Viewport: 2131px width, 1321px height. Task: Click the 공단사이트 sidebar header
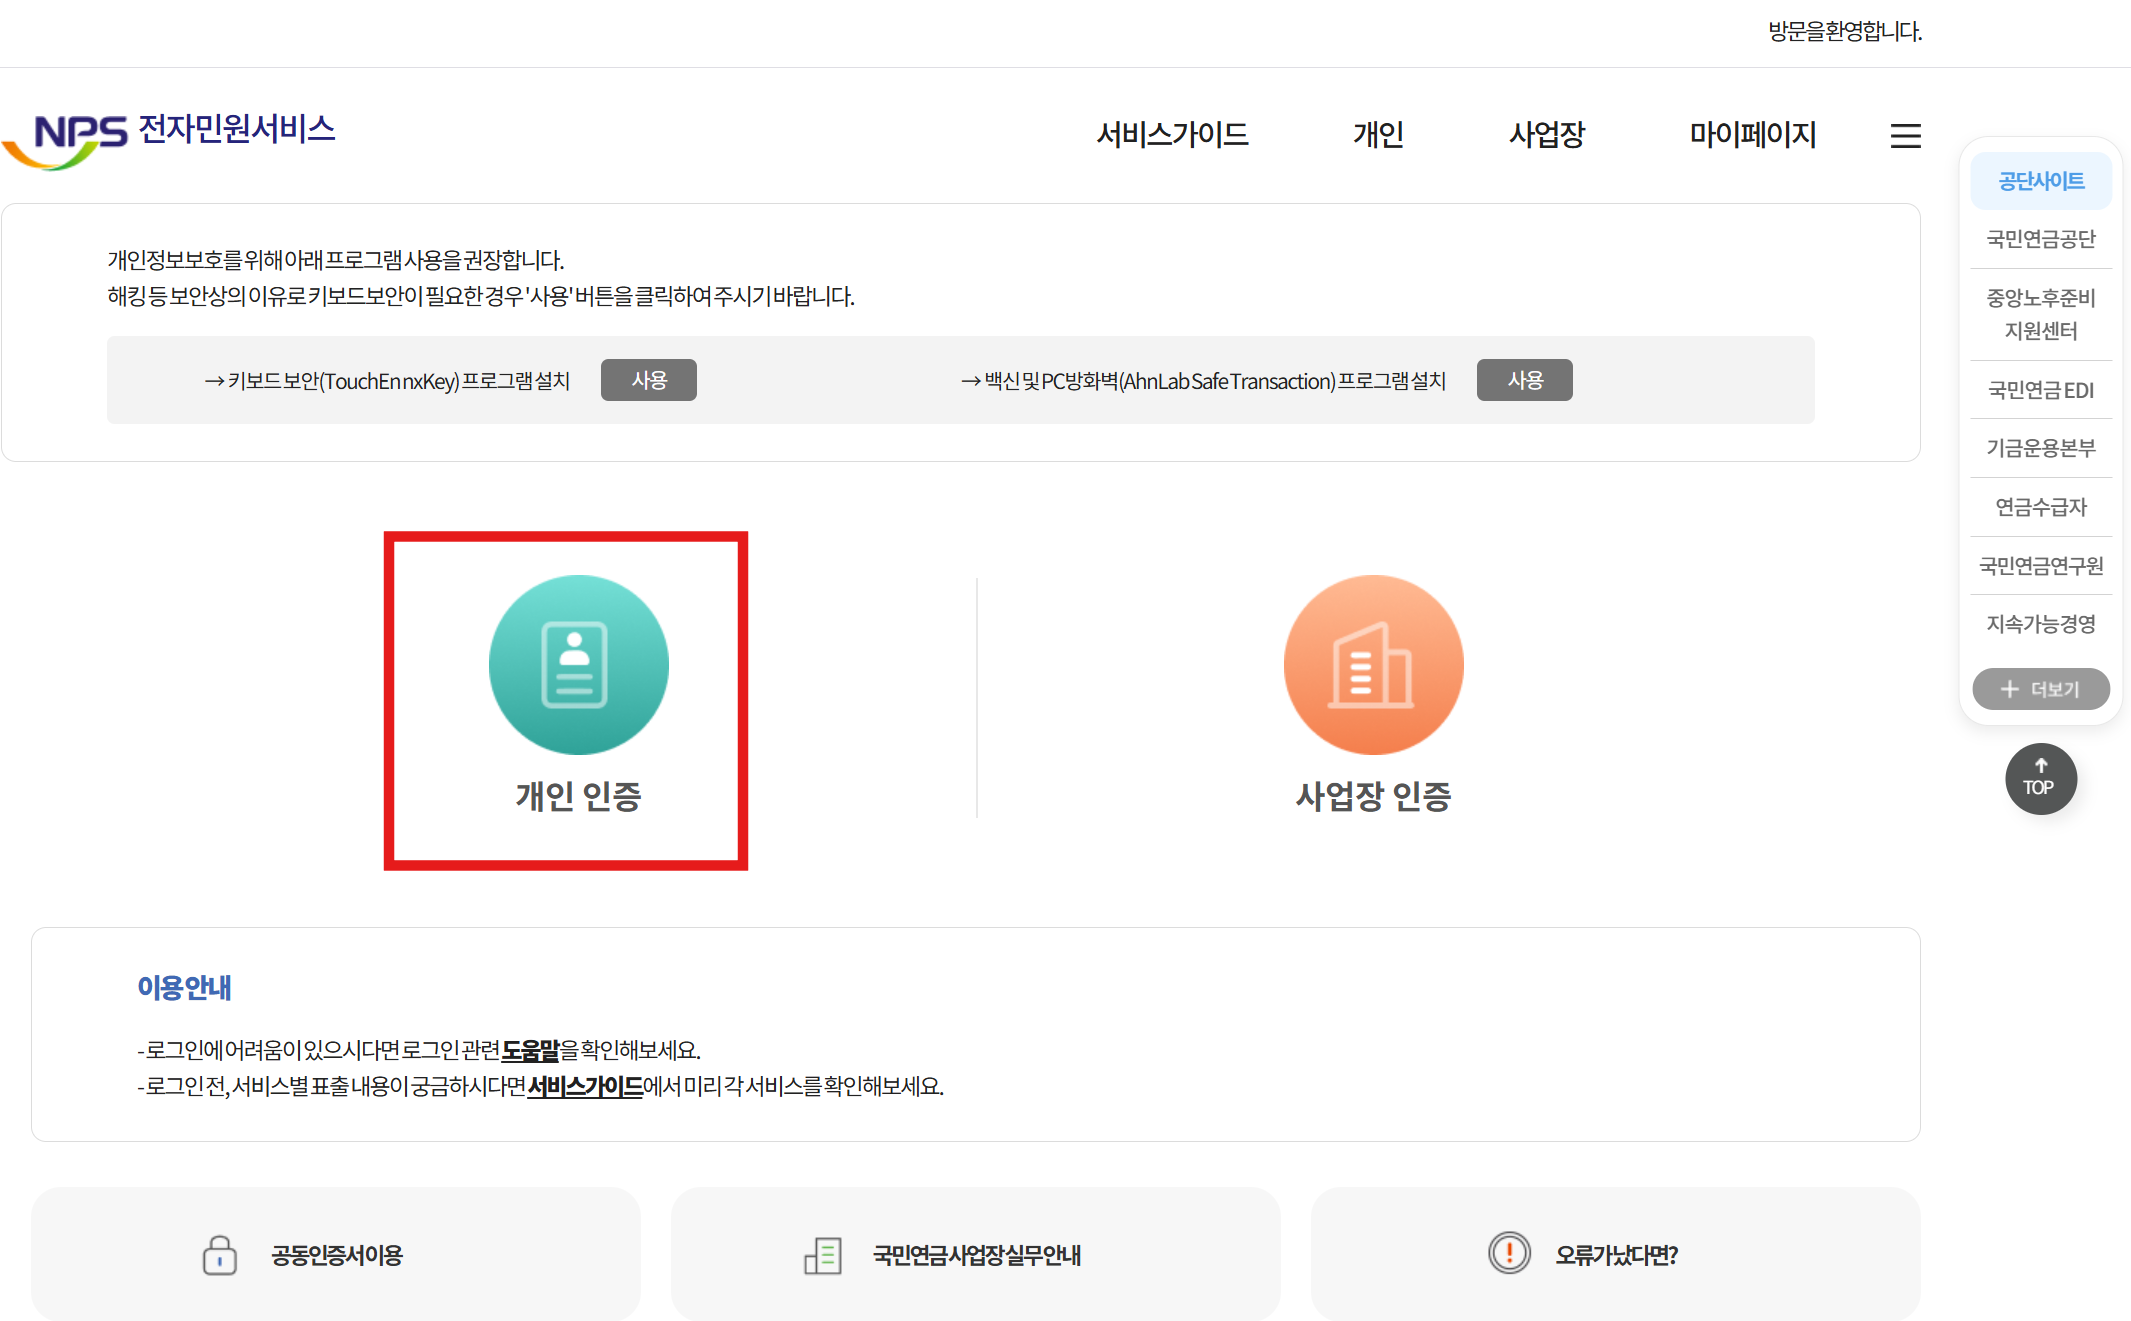tap(2040, 181)
